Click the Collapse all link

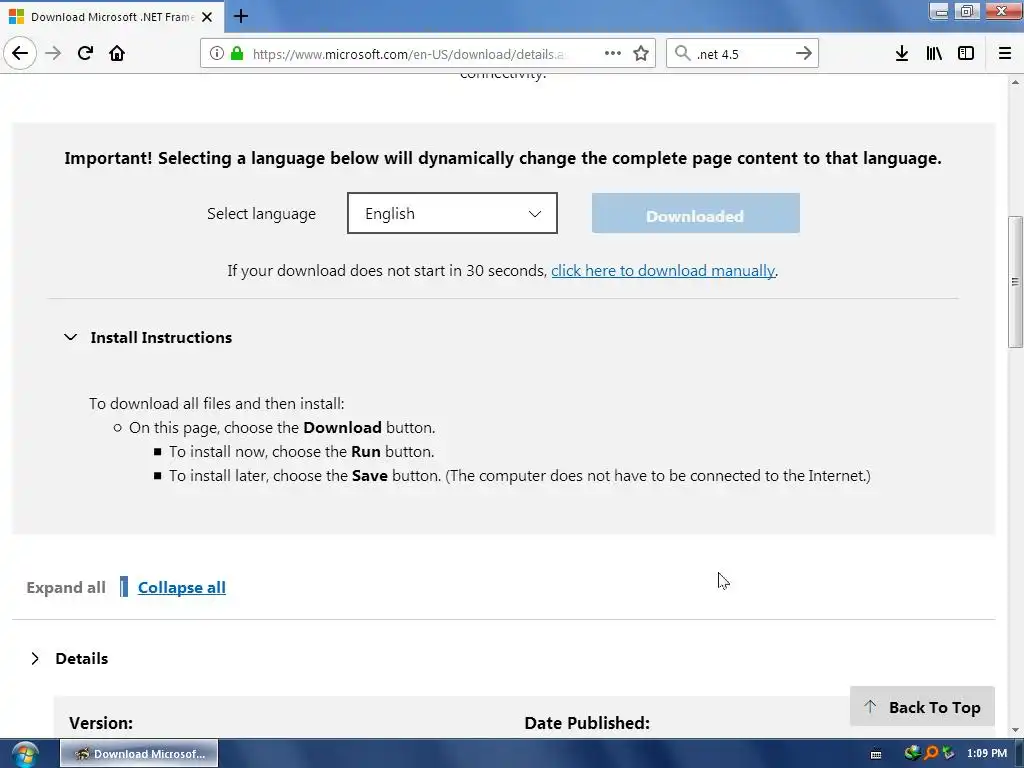[x=182, y=587]
